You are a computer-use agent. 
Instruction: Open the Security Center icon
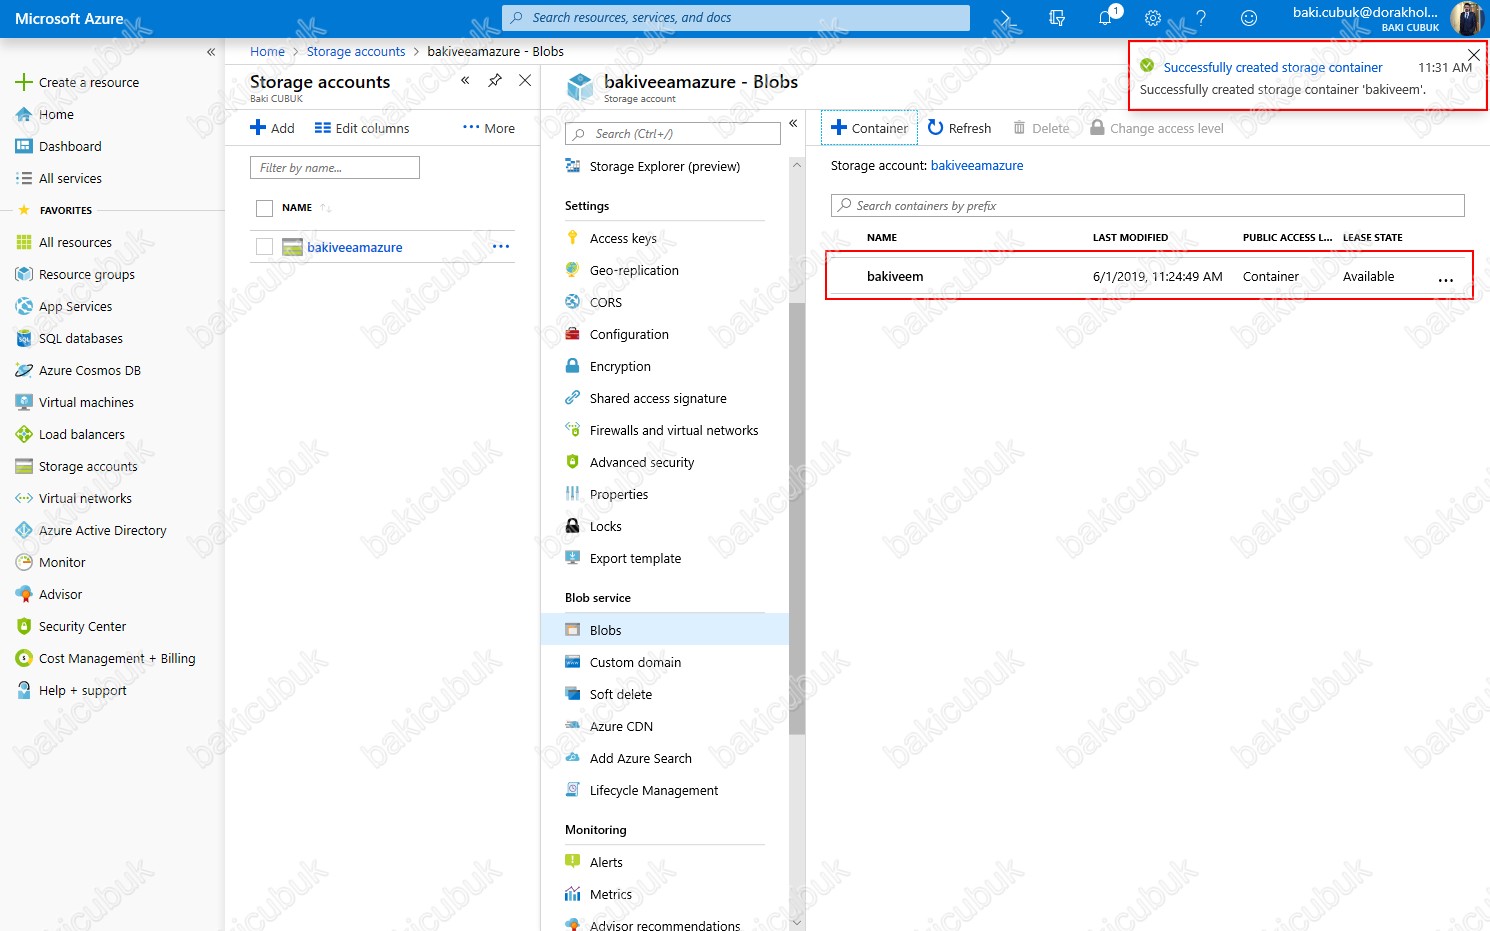click(x=24, y=627)
